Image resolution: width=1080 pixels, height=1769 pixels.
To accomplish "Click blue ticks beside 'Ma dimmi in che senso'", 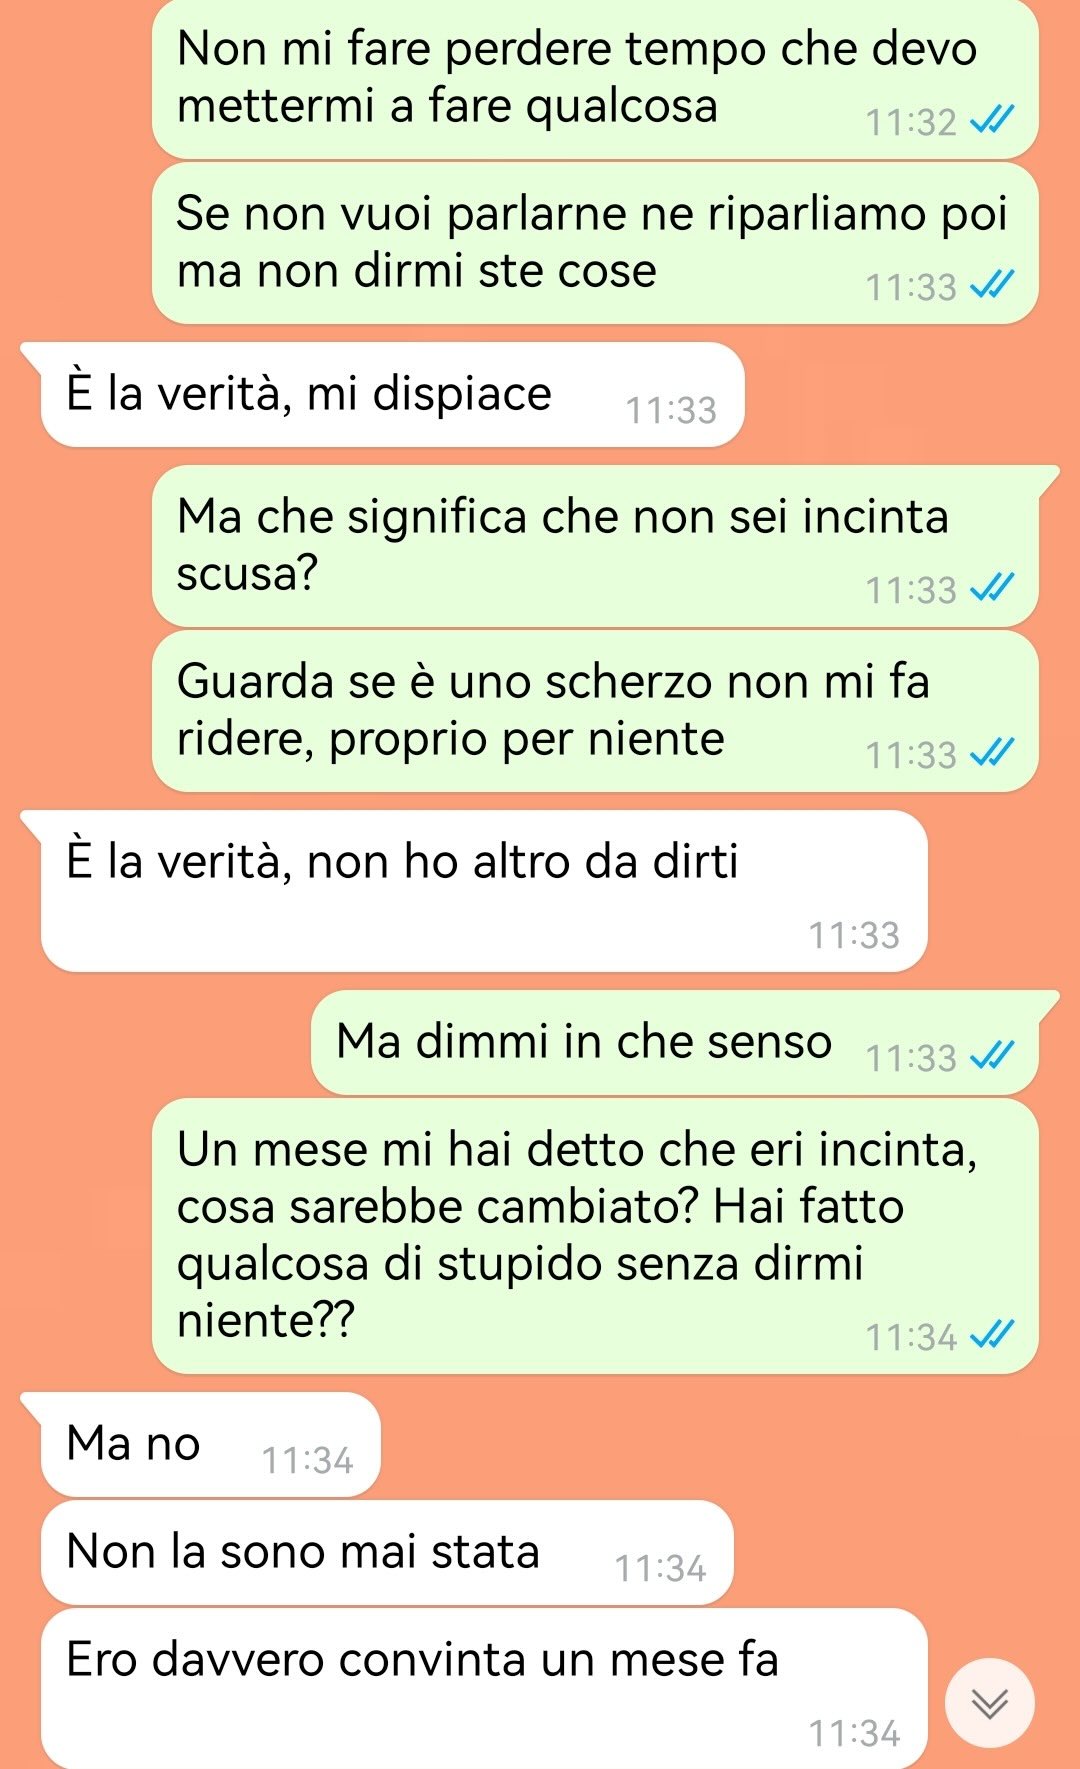I will (x=993, y=1056).
